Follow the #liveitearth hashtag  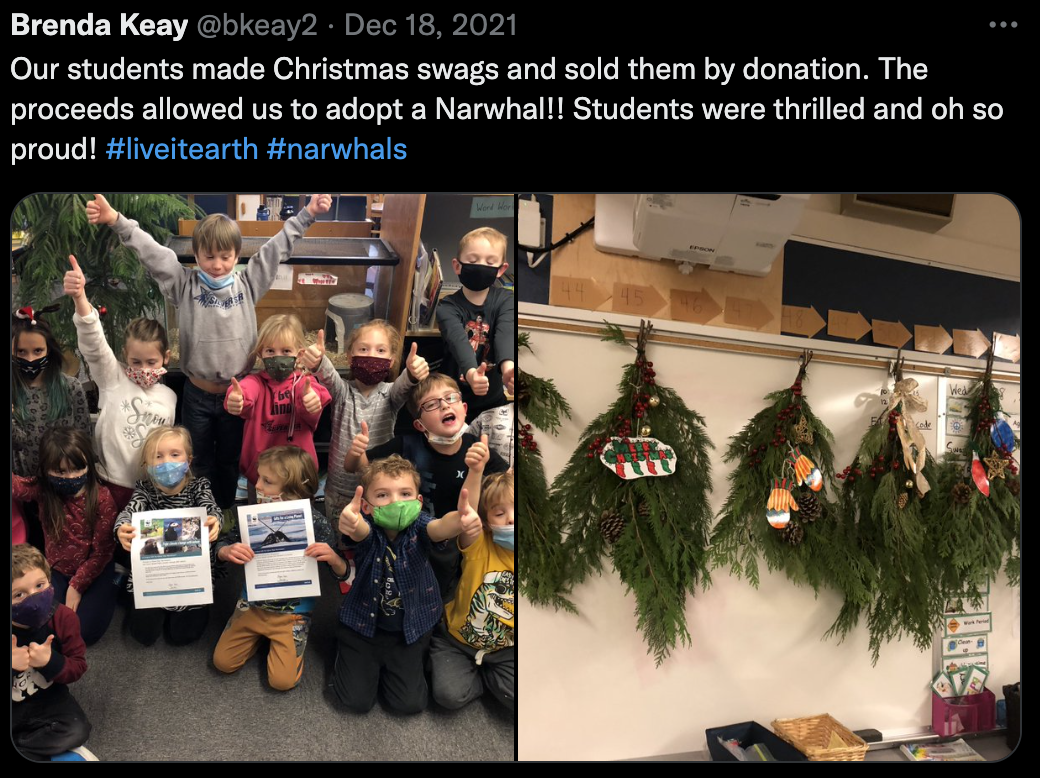pyautogui.click(x=182, y=149)
